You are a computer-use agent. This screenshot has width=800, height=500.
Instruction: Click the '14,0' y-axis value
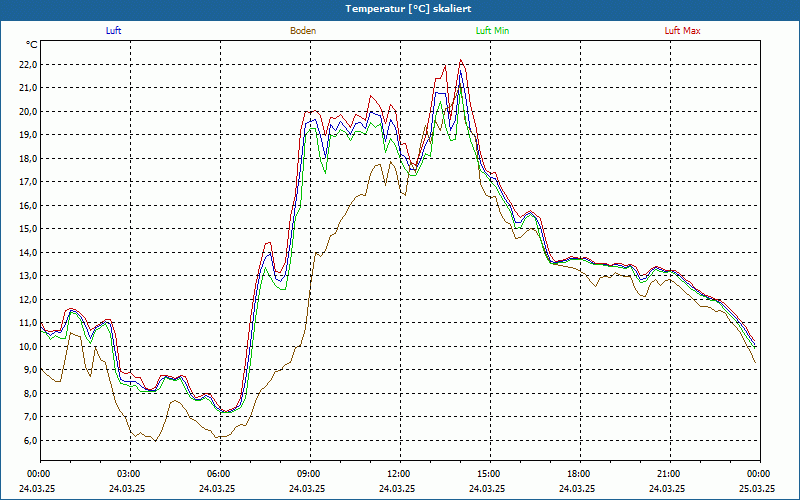tap(28, 253)
